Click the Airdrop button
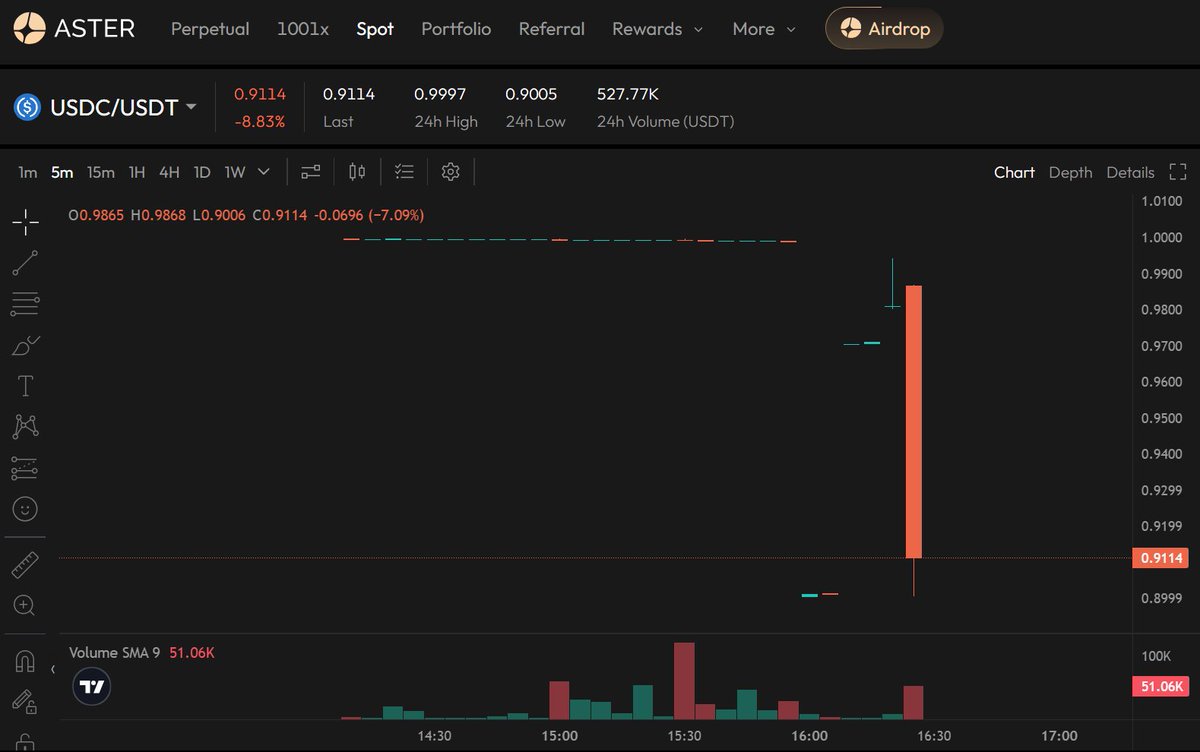1200x752 pixels. (884, 28)
